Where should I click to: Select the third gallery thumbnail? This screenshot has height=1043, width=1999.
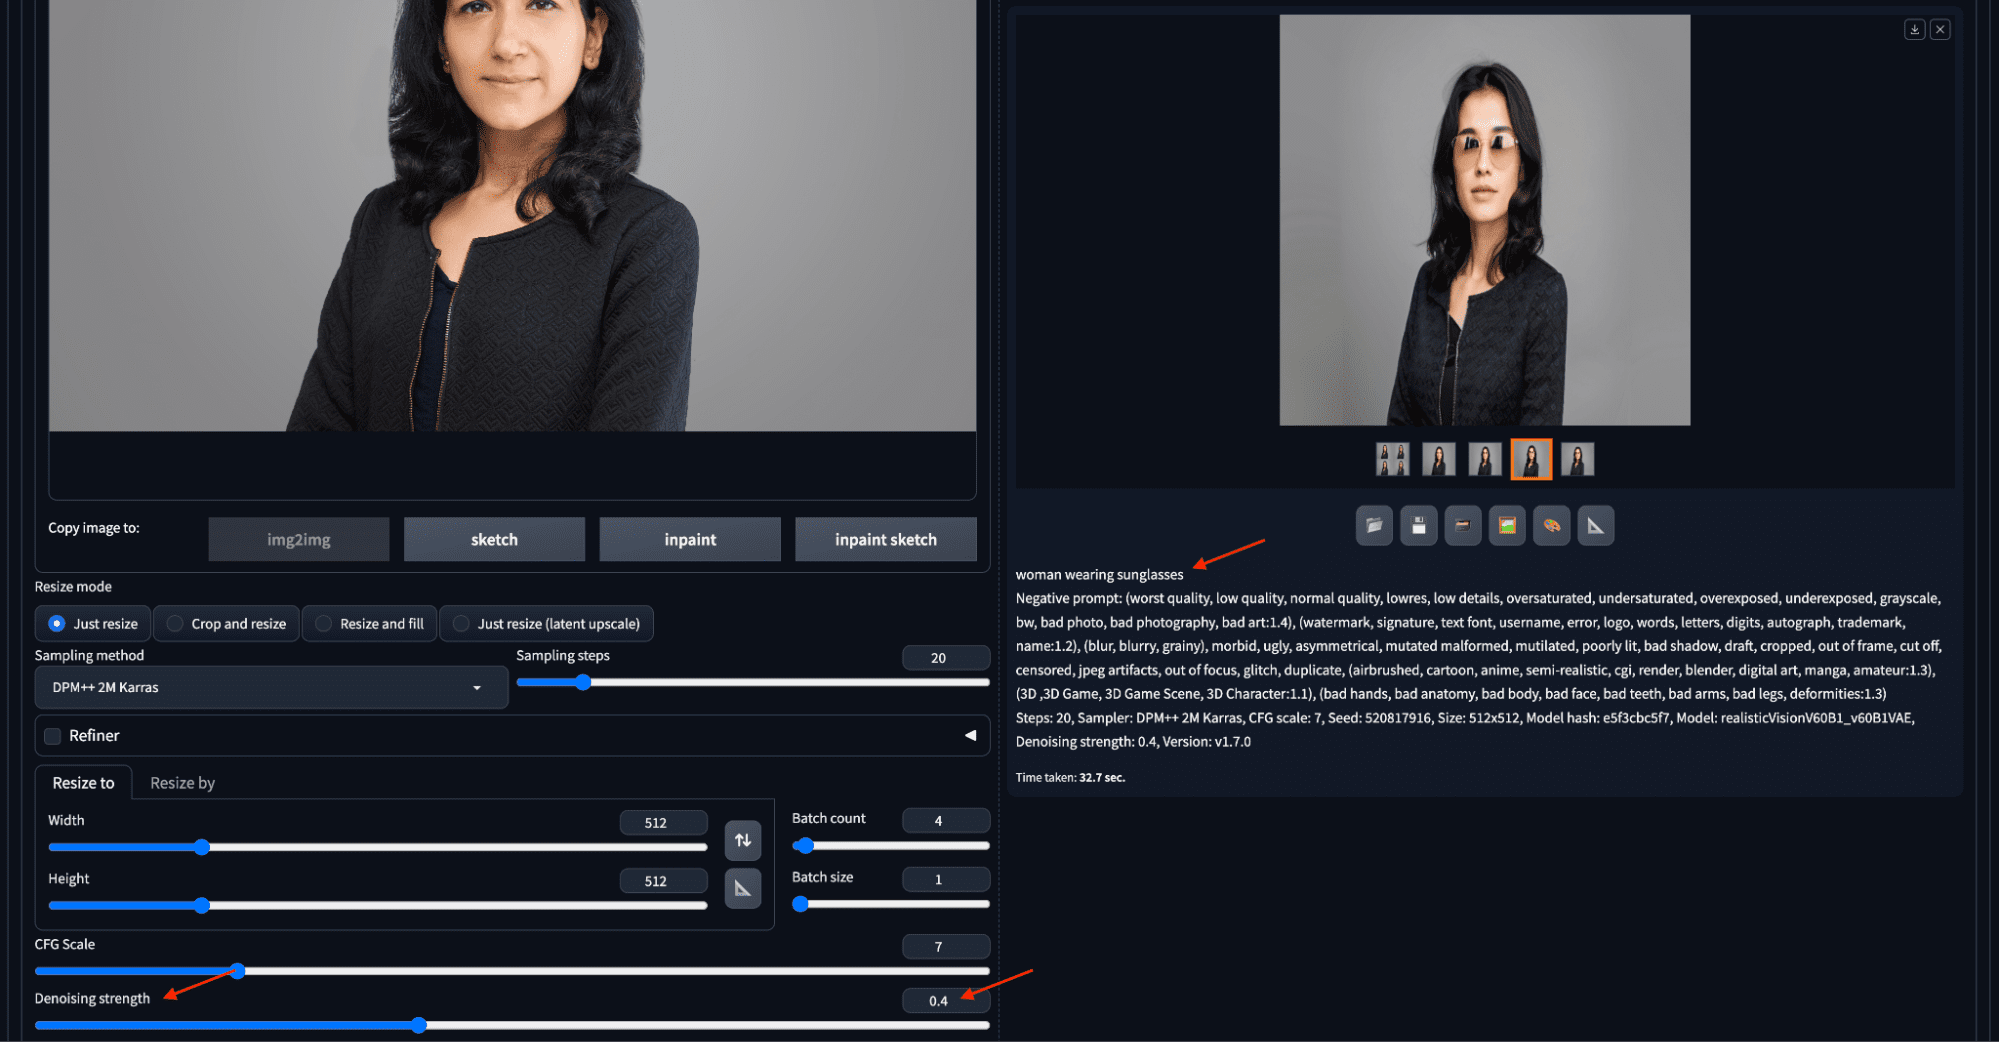[1485, 460]
